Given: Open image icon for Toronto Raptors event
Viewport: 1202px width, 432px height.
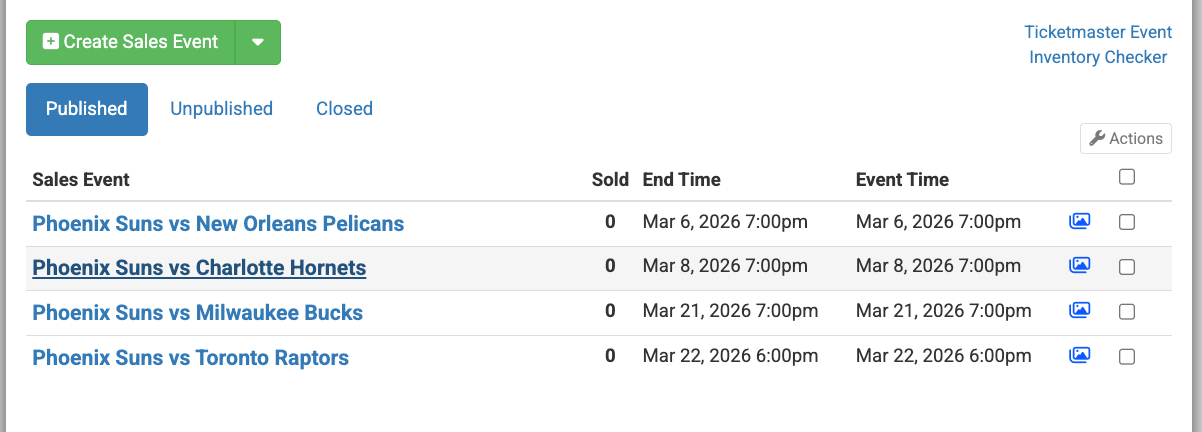Looking at the screenshot, I should (1079, 355).
